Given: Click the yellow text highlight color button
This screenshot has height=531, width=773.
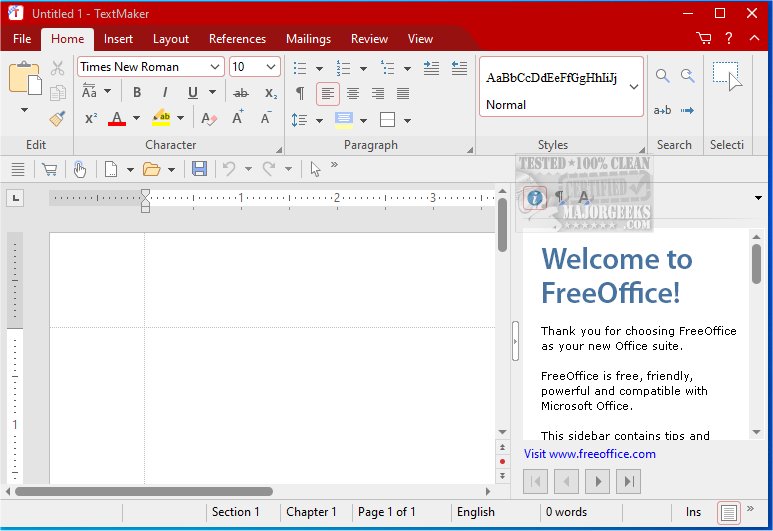Looking at the screenshot, I should click(x=161, y=119).
